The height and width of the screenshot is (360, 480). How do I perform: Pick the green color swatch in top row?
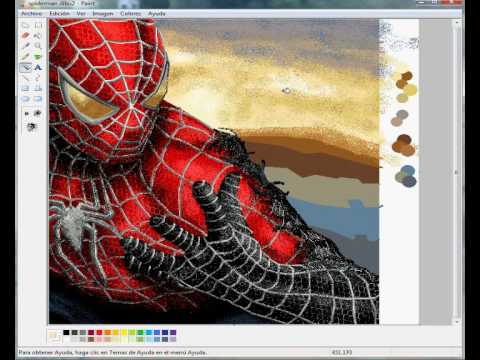[x=140, y=332]
